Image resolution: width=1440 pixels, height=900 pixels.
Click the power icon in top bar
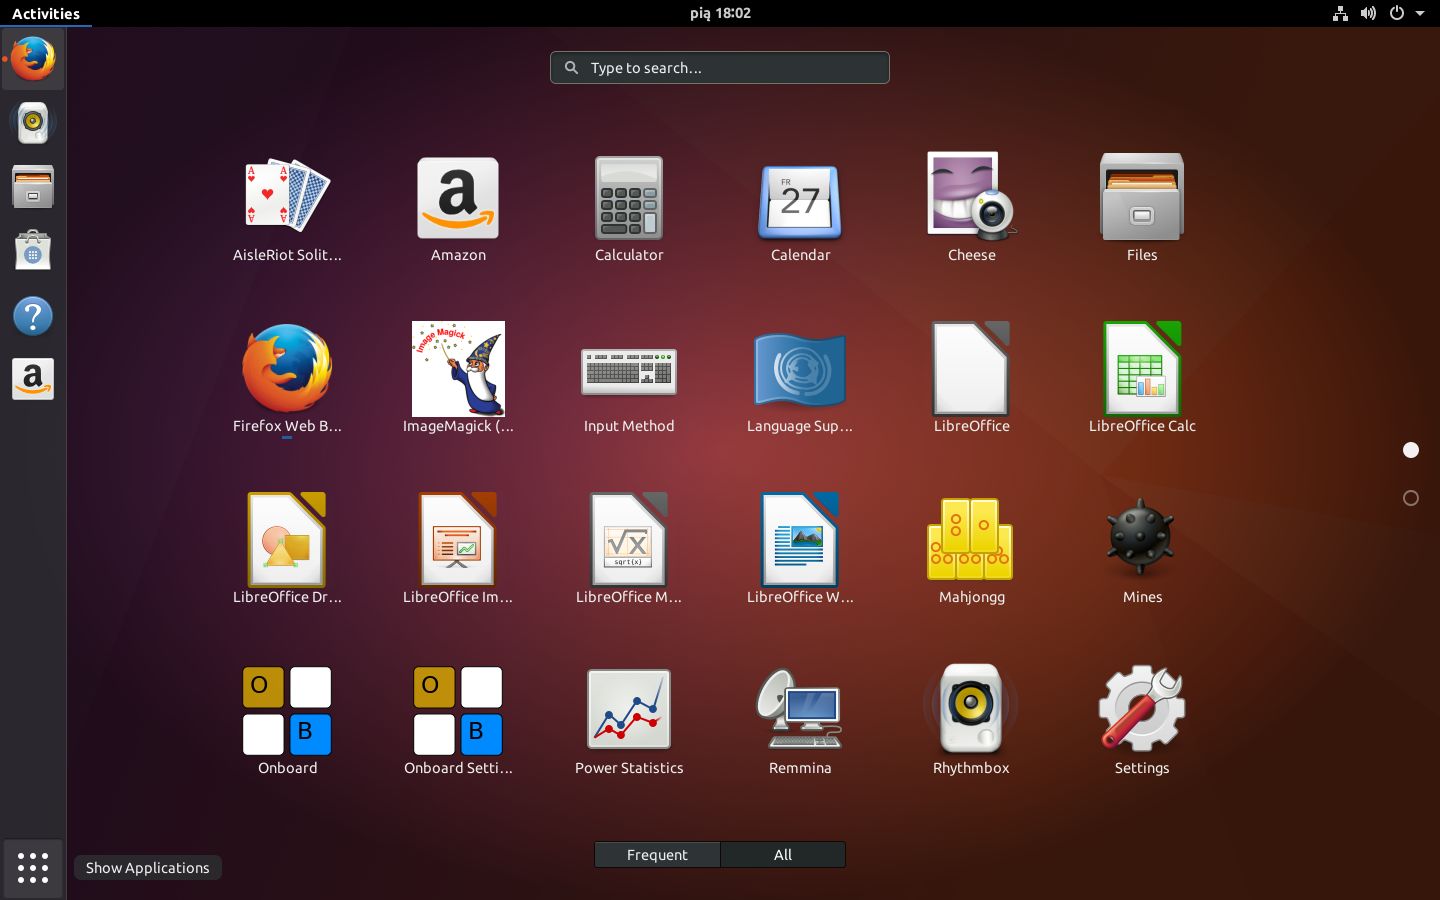pos(1396,13)
